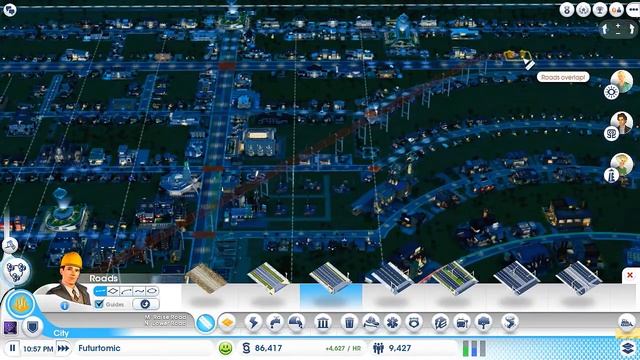Image resolution: width=640 pixels, height=360 pixels.
Task: Select freeform curvy road drawing mode
Action: pyautogui.click(x=139, y=291)
